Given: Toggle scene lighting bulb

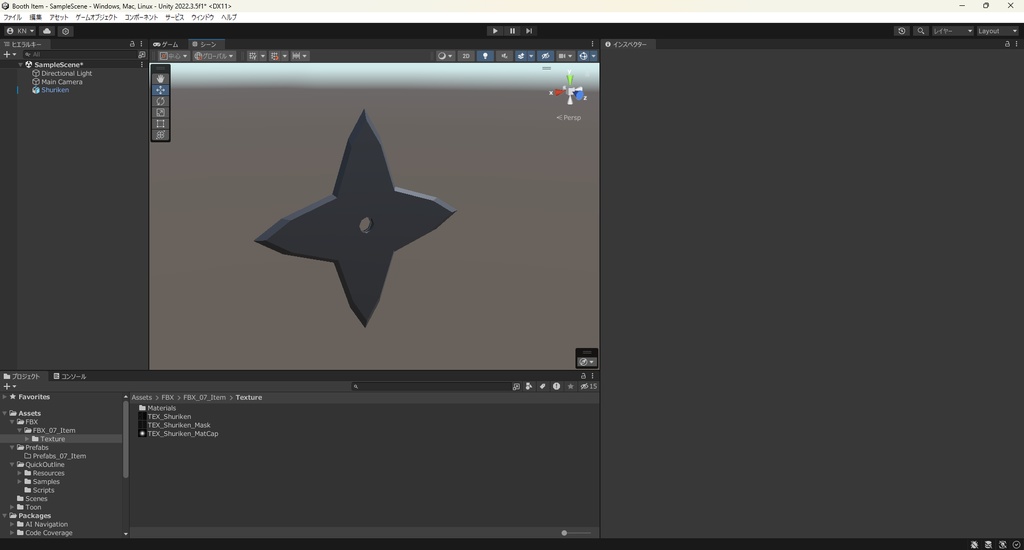Looking at the screenshot, I should [485, 56].
